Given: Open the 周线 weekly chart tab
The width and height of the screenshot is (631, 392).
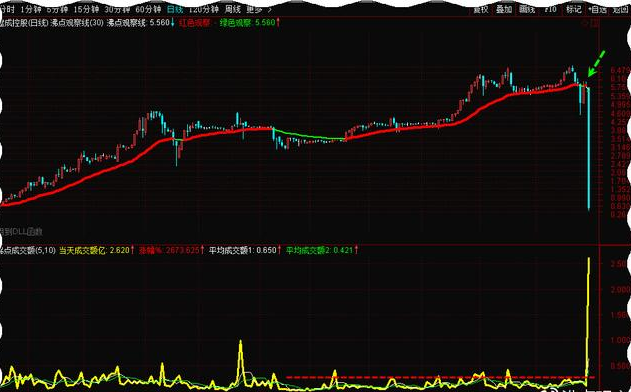Looking at the screenshot, I should pos(233,9).
